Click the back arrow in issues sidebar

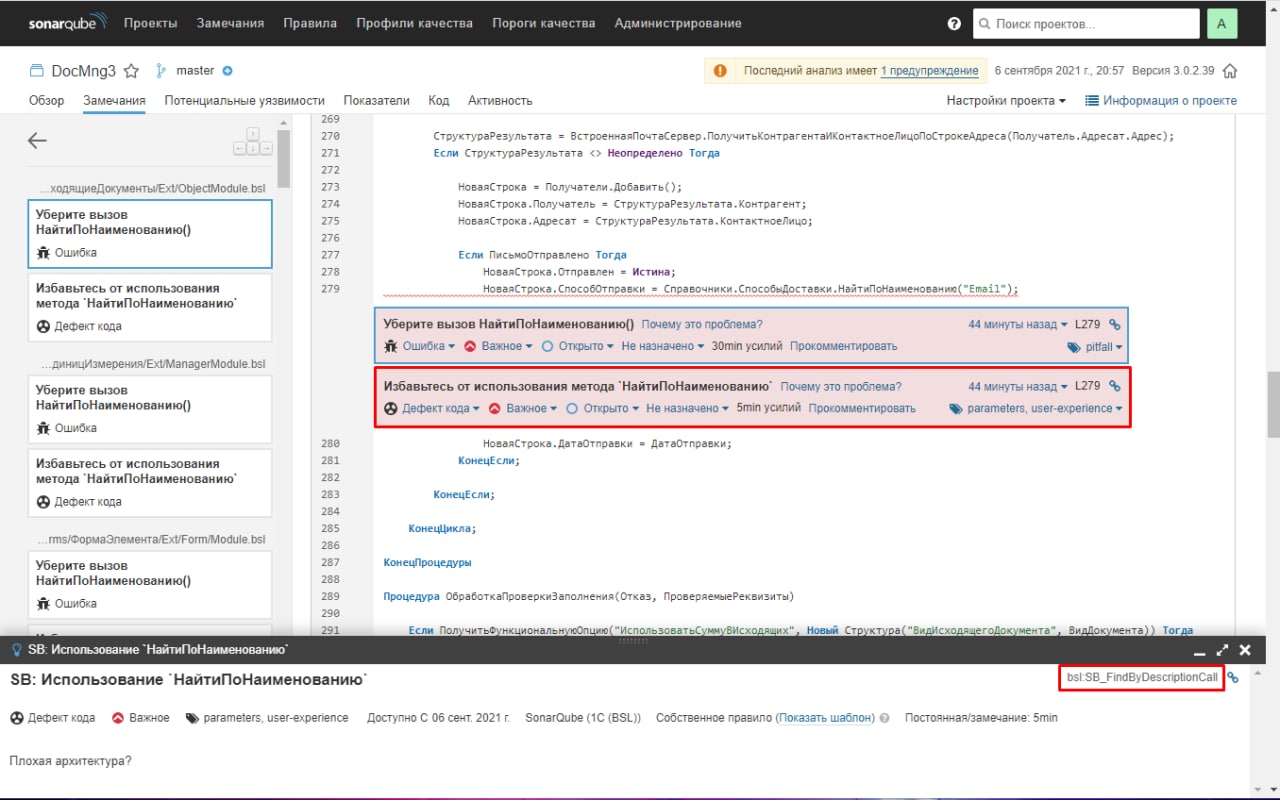coord(37,141)
